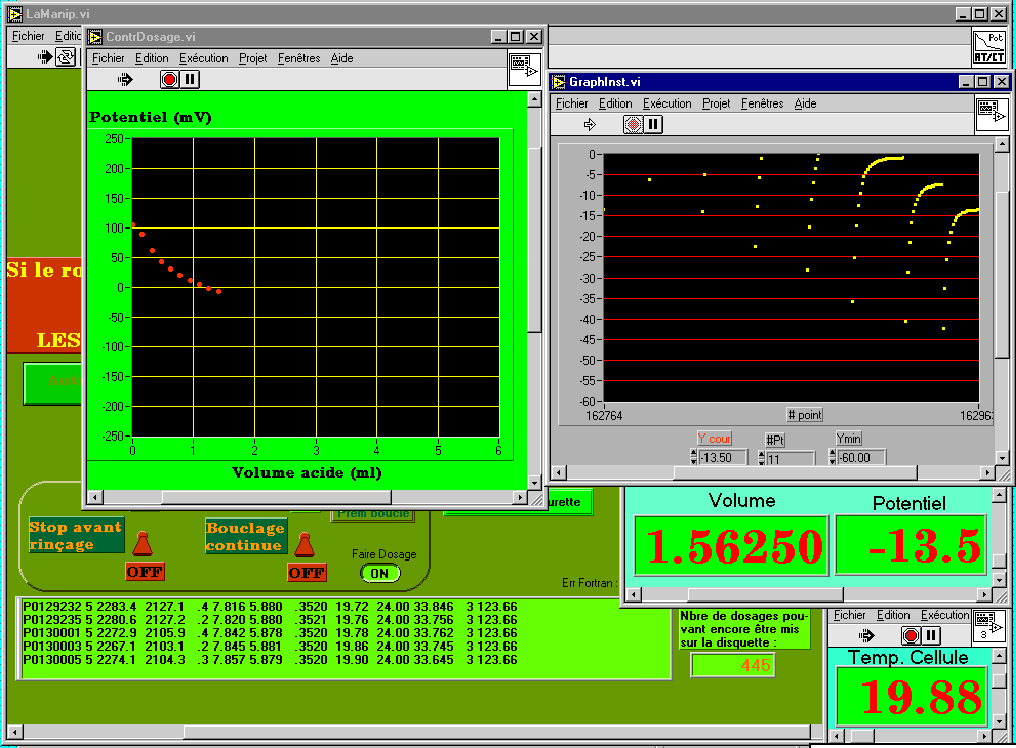Screen dimensions: 1016x748
Task: Open the Fenêtres menu in GraphInst
Action: [x=762, y=103]
